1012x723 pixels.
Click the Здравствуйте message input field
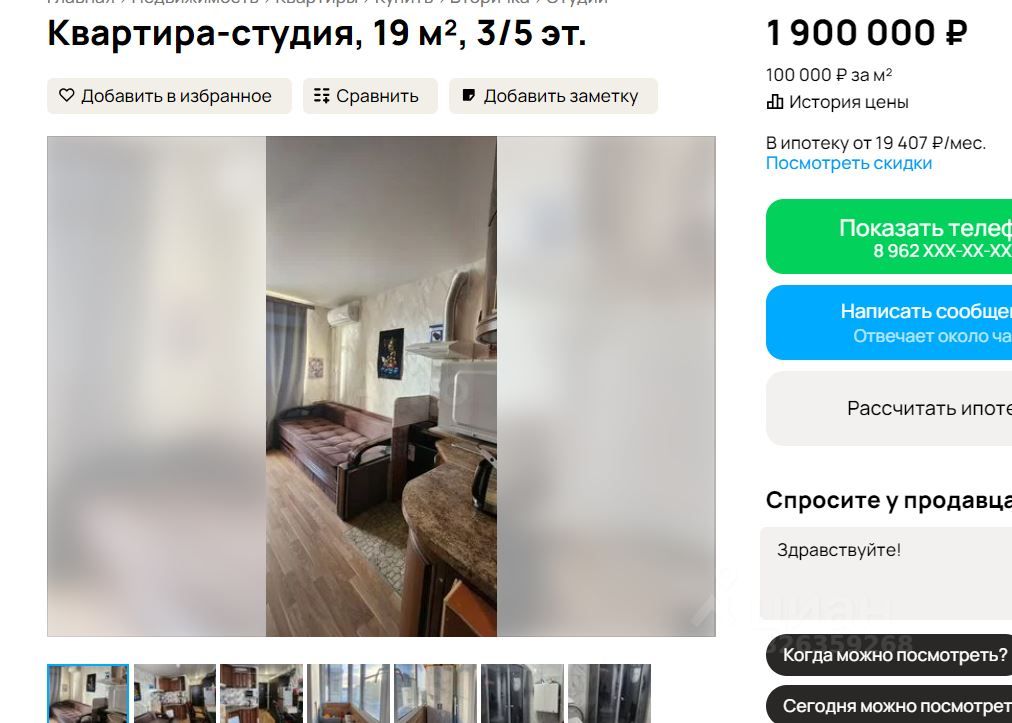click(886, 573)
